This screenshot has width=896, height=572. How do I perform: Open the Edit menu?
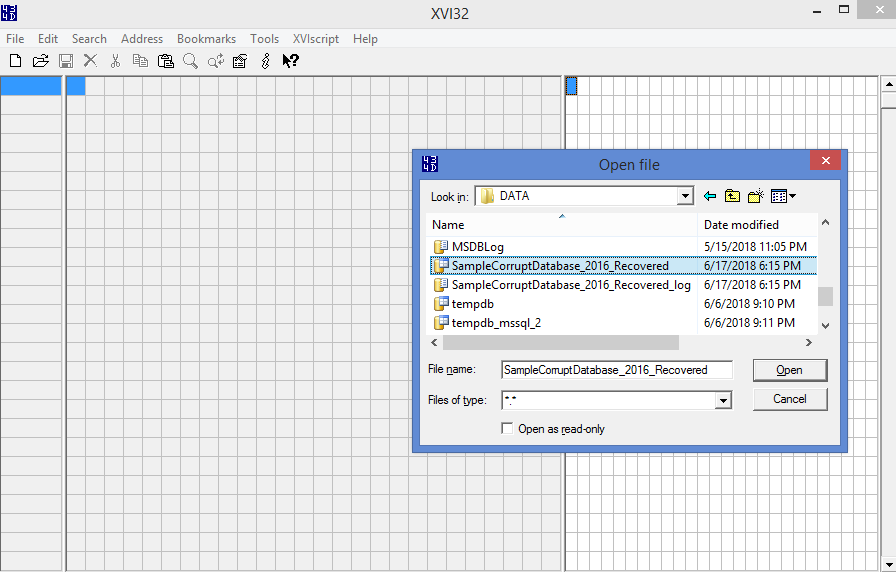tap(48, 39)
